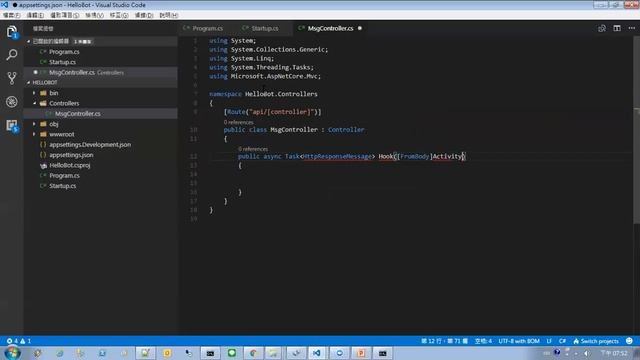This screenshot has height=360, width=640.
Task: Click the green LINE icon in the taskbar
Action: pyautogui.click(x=232, y=353)
